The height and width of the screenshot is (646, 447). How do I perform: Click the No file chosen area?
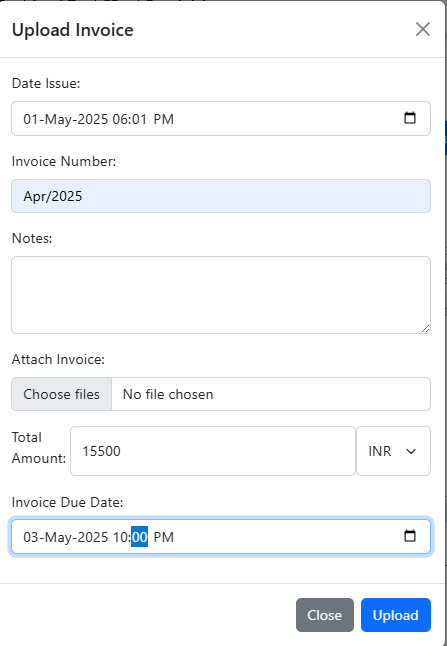point(271,394)
